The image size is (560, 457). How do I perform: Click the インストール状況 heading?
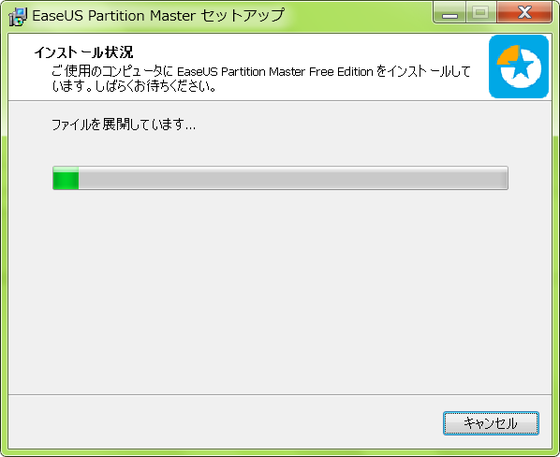coord(84,53)
